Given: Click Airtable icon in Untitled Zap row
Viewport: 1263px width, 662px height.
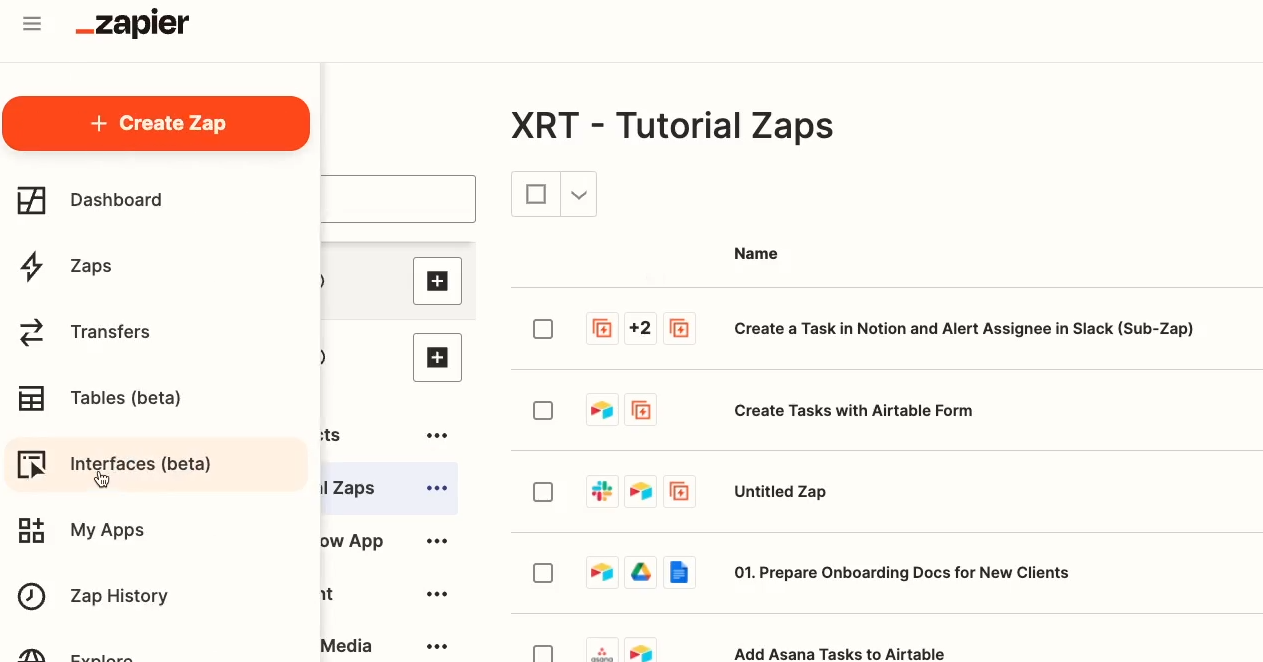Looking at the screenshot, I should [x=640, y=492].
